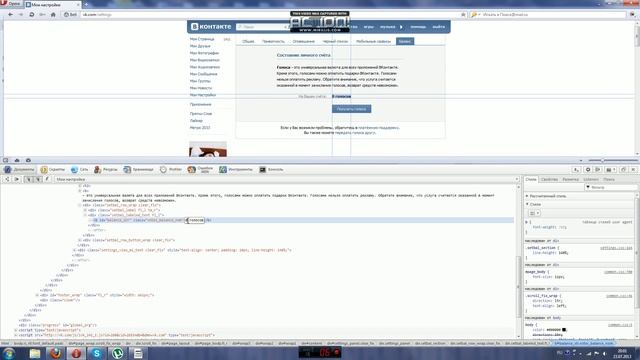Collapse the settings_row_wrap div node

point(80,205)
